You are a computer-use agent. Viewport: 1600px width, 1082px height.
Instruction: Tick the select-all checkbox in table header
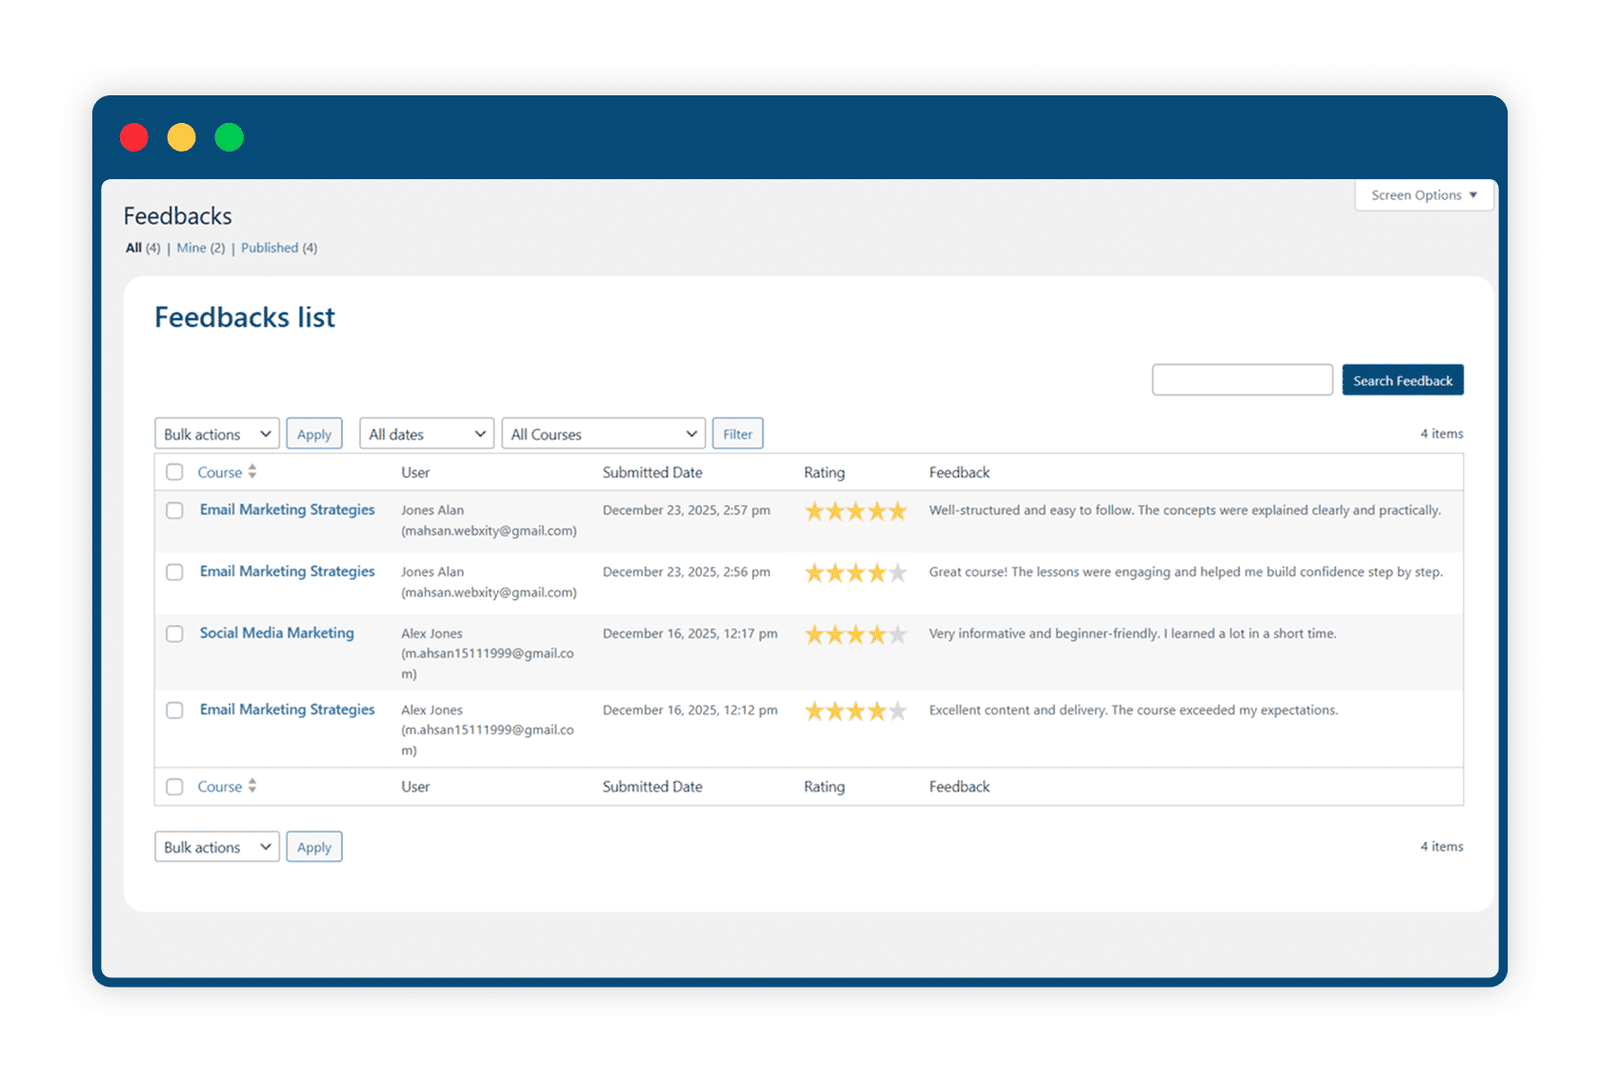pyautogui.click(x=175, y=472)
